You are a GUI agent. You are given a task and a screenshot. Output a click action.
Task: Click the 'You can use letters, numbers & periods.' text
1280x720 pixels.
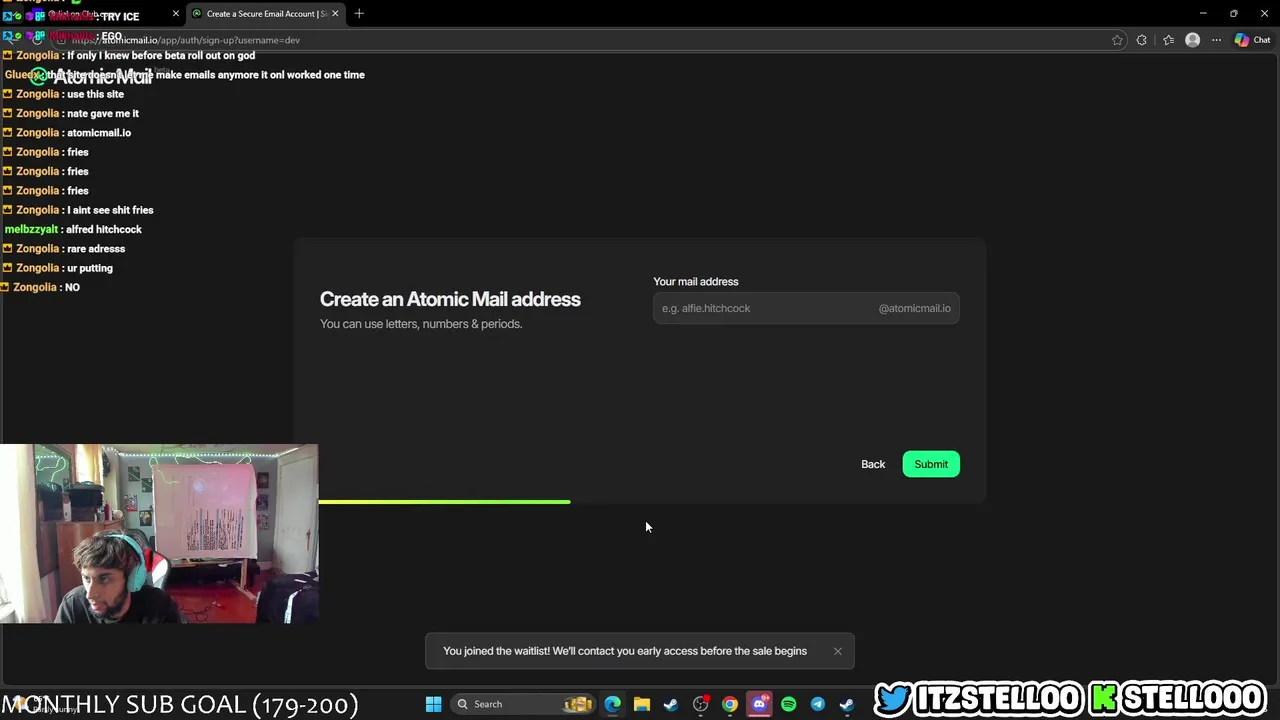(x=421, y=324)
